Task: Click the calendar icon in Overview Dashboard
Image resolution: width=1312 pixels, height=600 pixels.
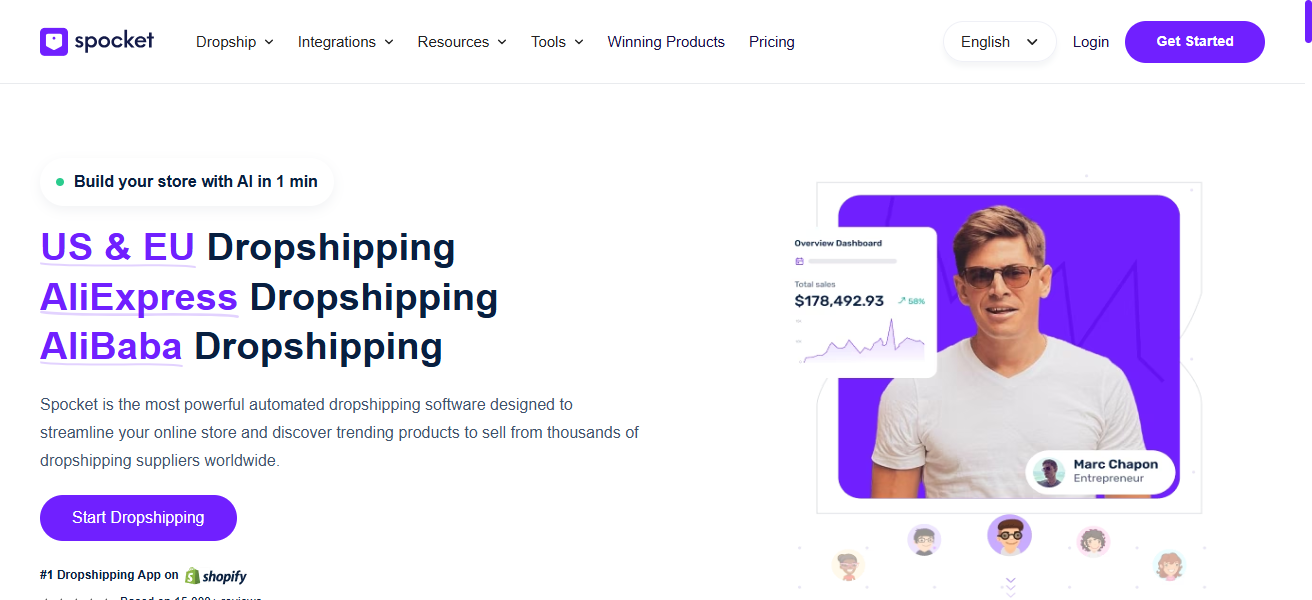Action: point(799,261)
